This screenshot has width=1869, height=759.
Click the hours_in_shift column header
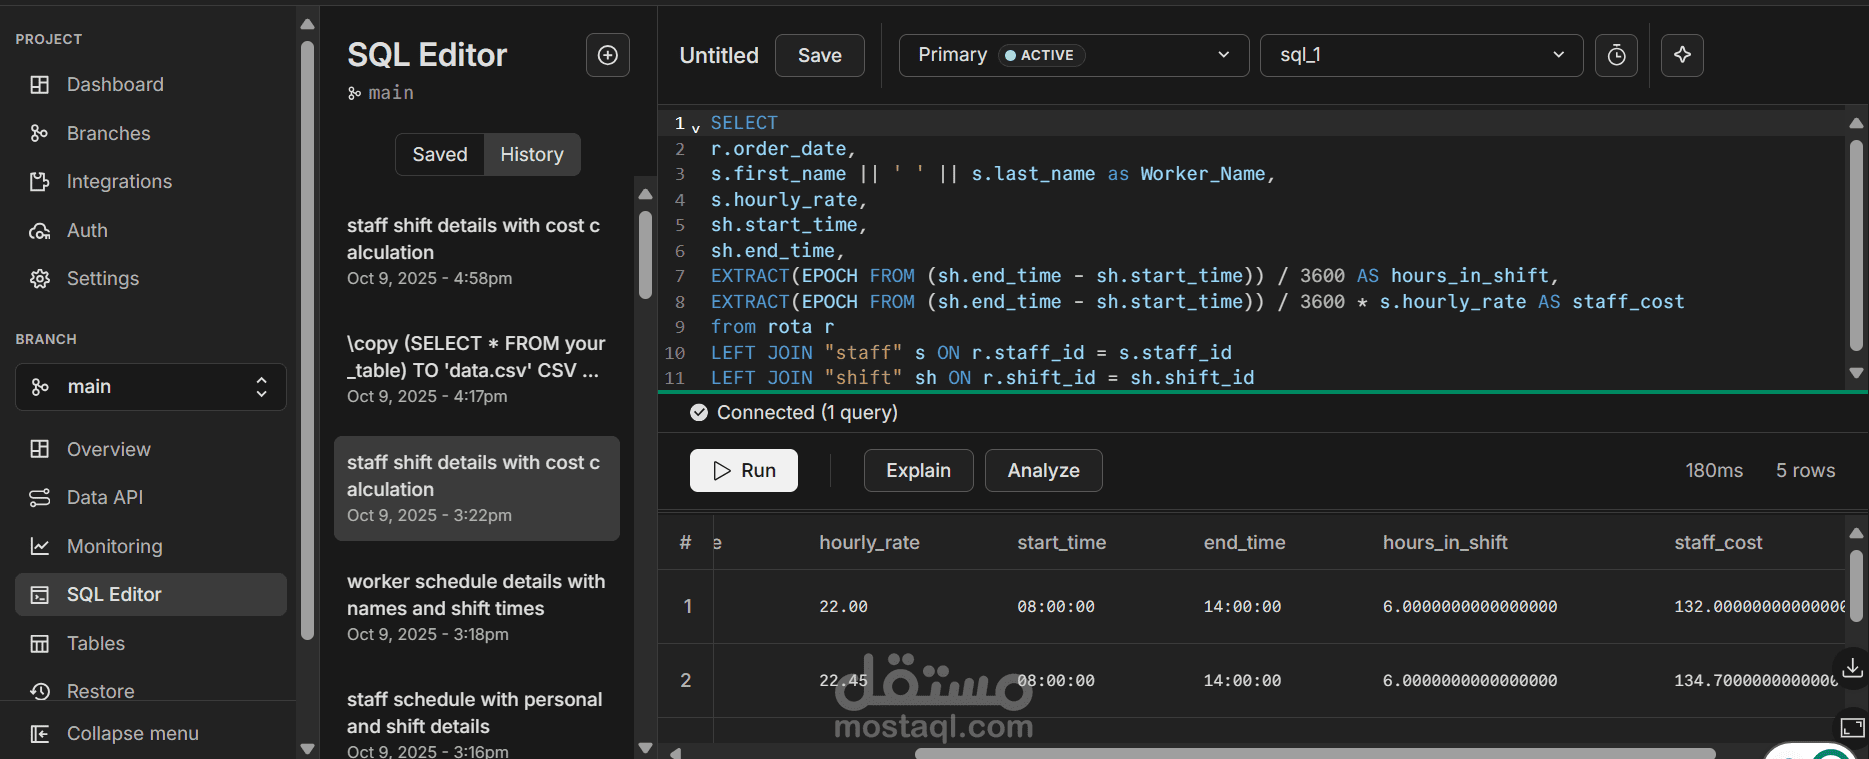tap(1445, 542)
